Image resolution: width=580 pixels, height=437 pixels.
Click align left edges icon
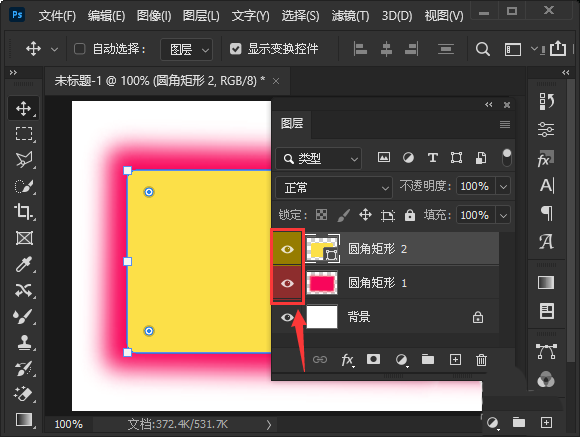tap(360, 48)
